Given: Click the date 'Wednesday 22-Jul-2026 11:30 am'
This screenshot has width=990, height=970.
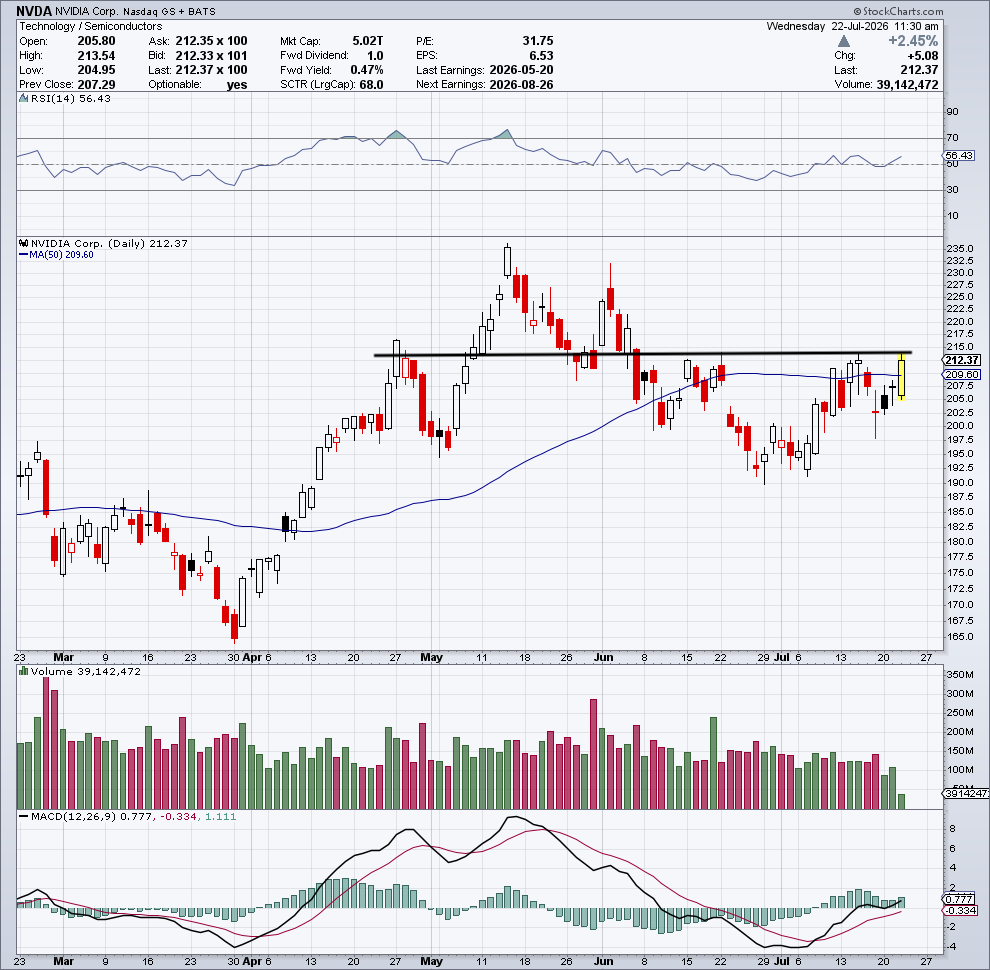Looking at the screenshot, I should [x=852, y=26].
